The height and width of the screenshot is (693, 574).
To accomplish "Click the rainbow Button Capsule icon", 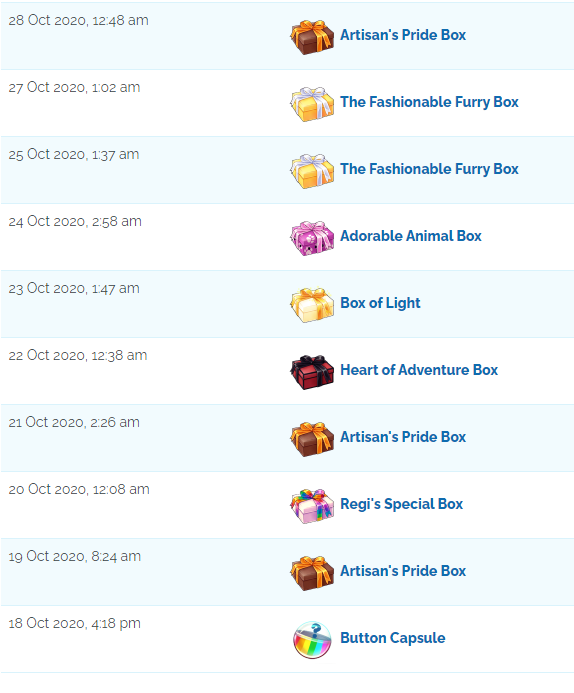I will 312,640.
